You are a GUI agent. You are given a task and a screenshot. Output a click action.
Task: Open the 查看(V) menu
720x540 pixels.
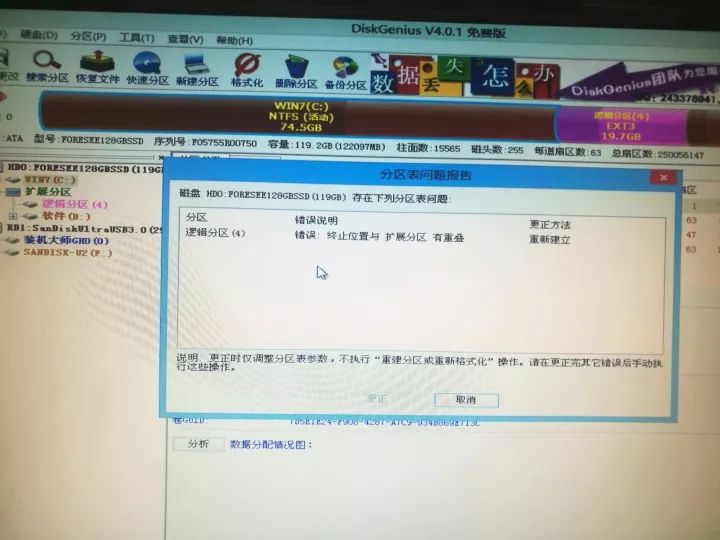(186, 39)
